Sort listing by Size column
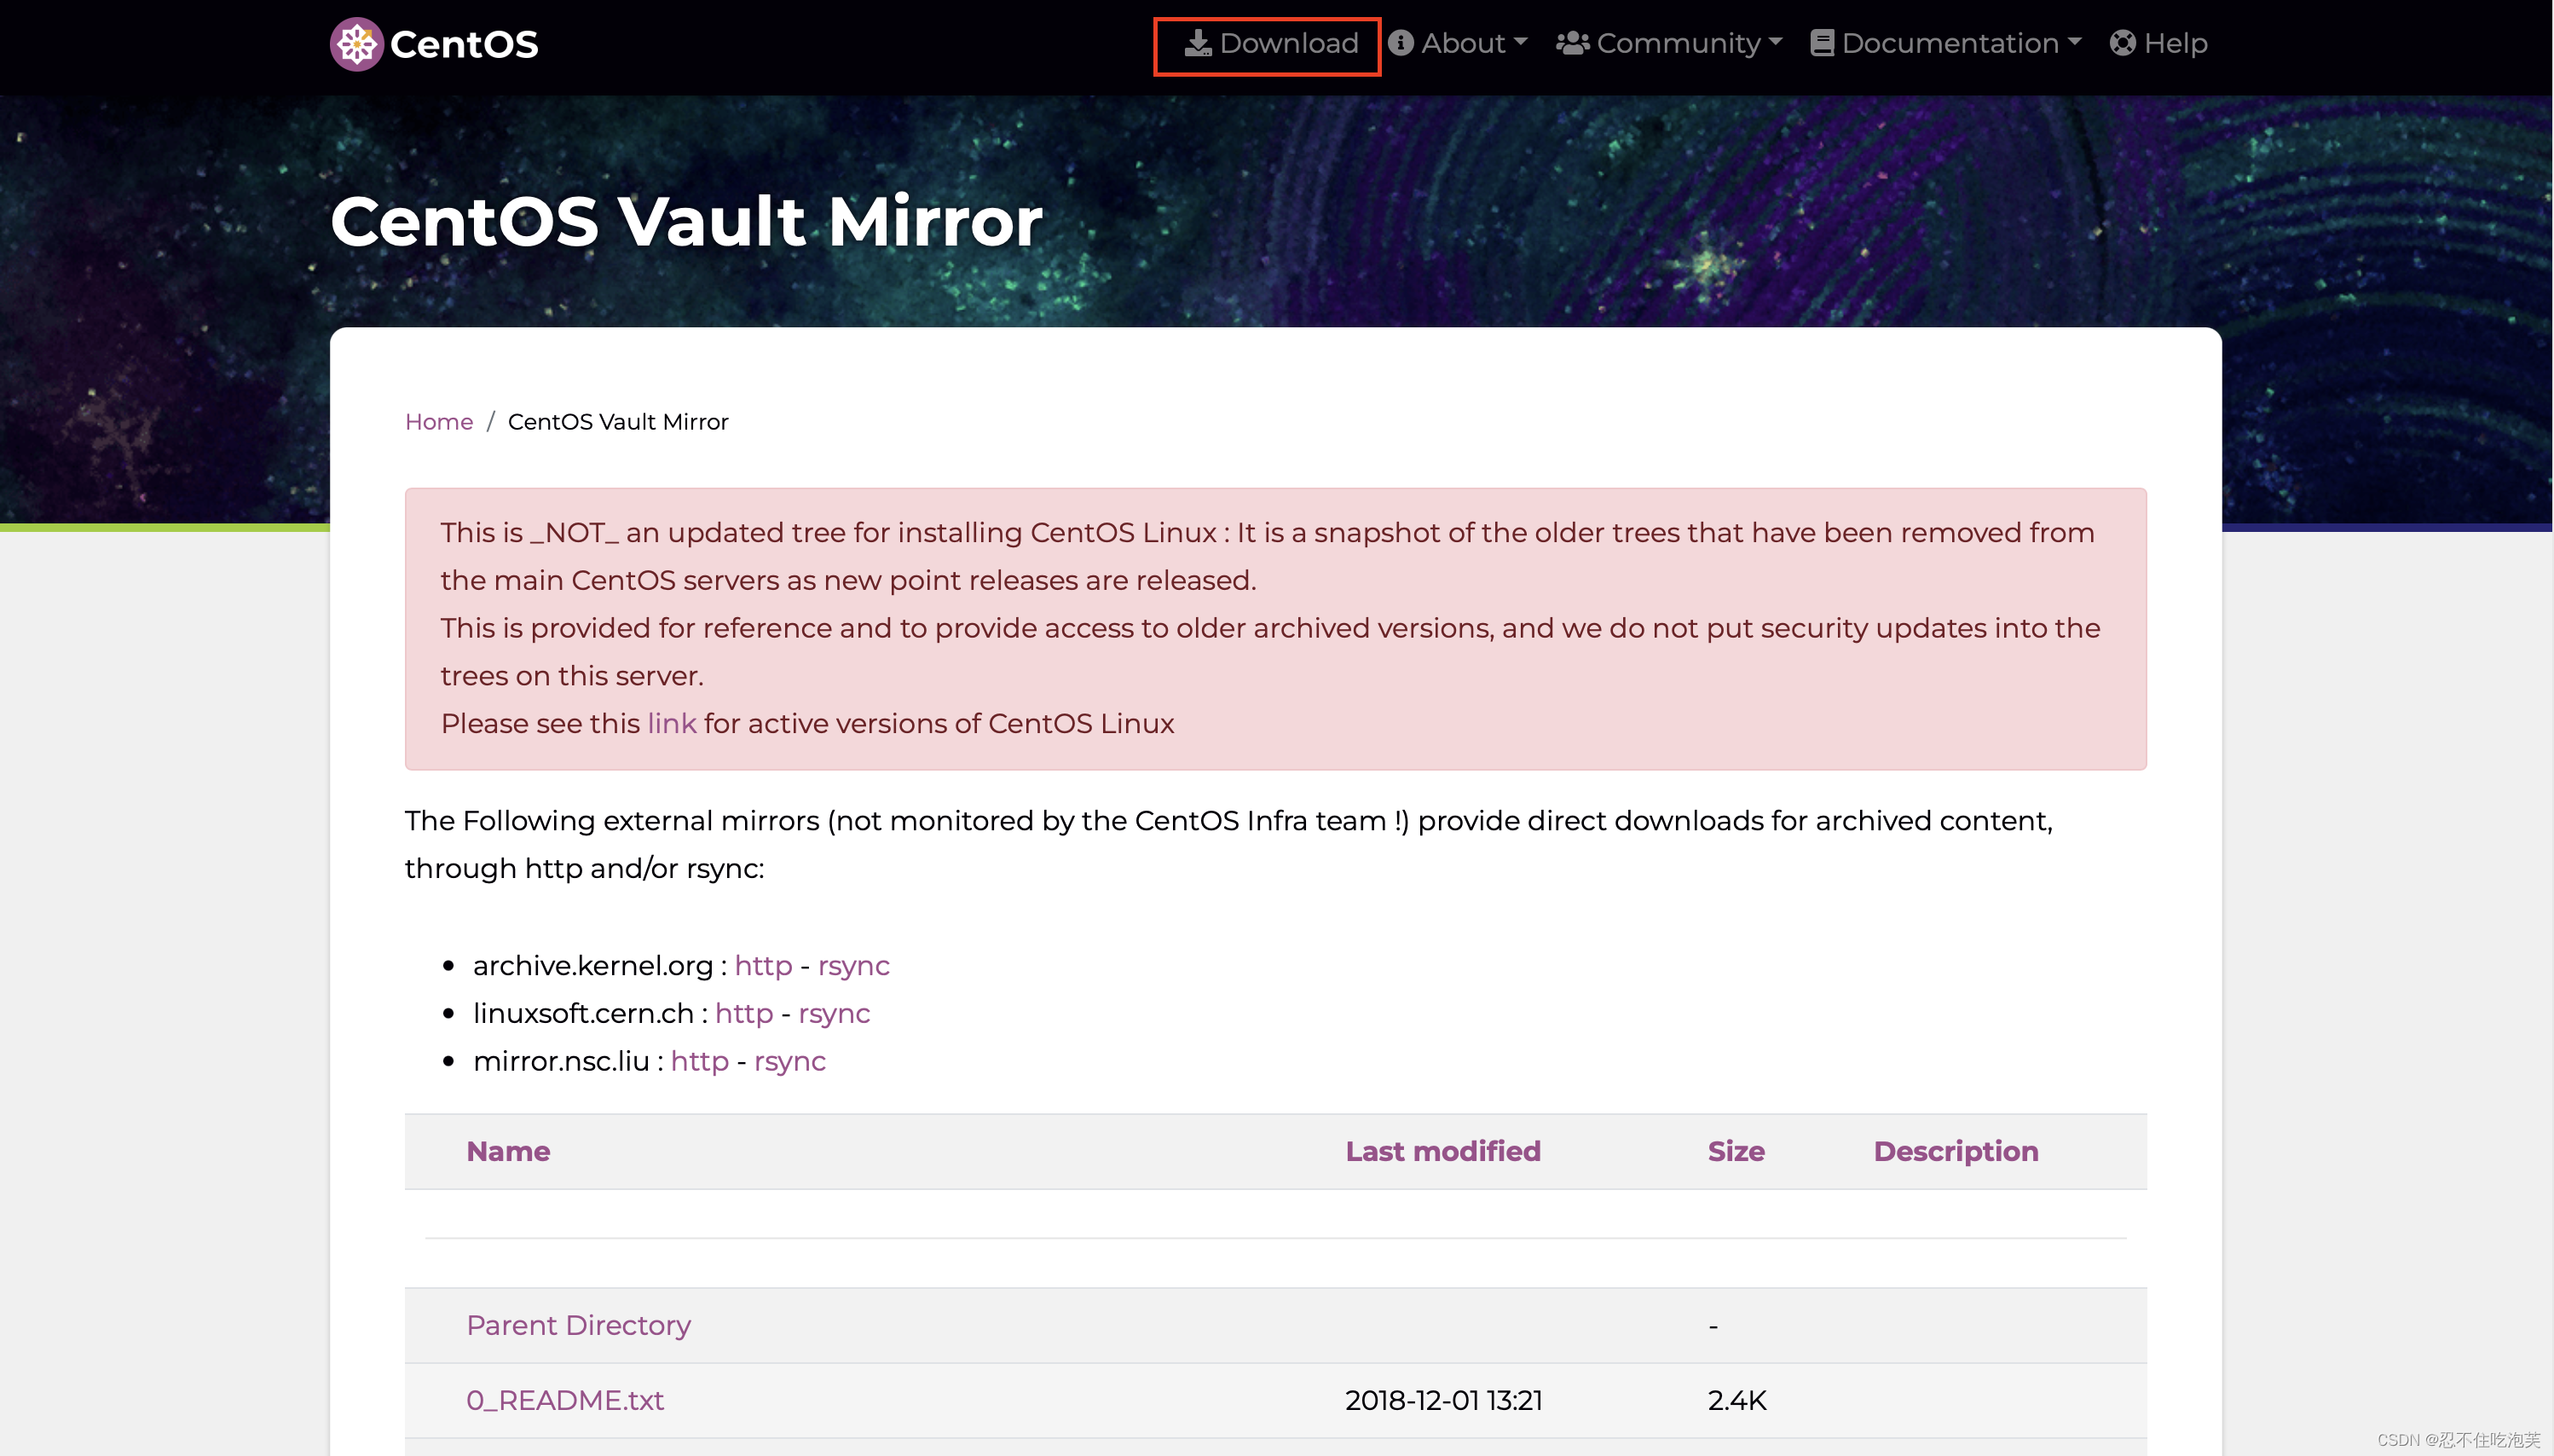Screen dimensions: 2554x1456 coord(1736,1151)
